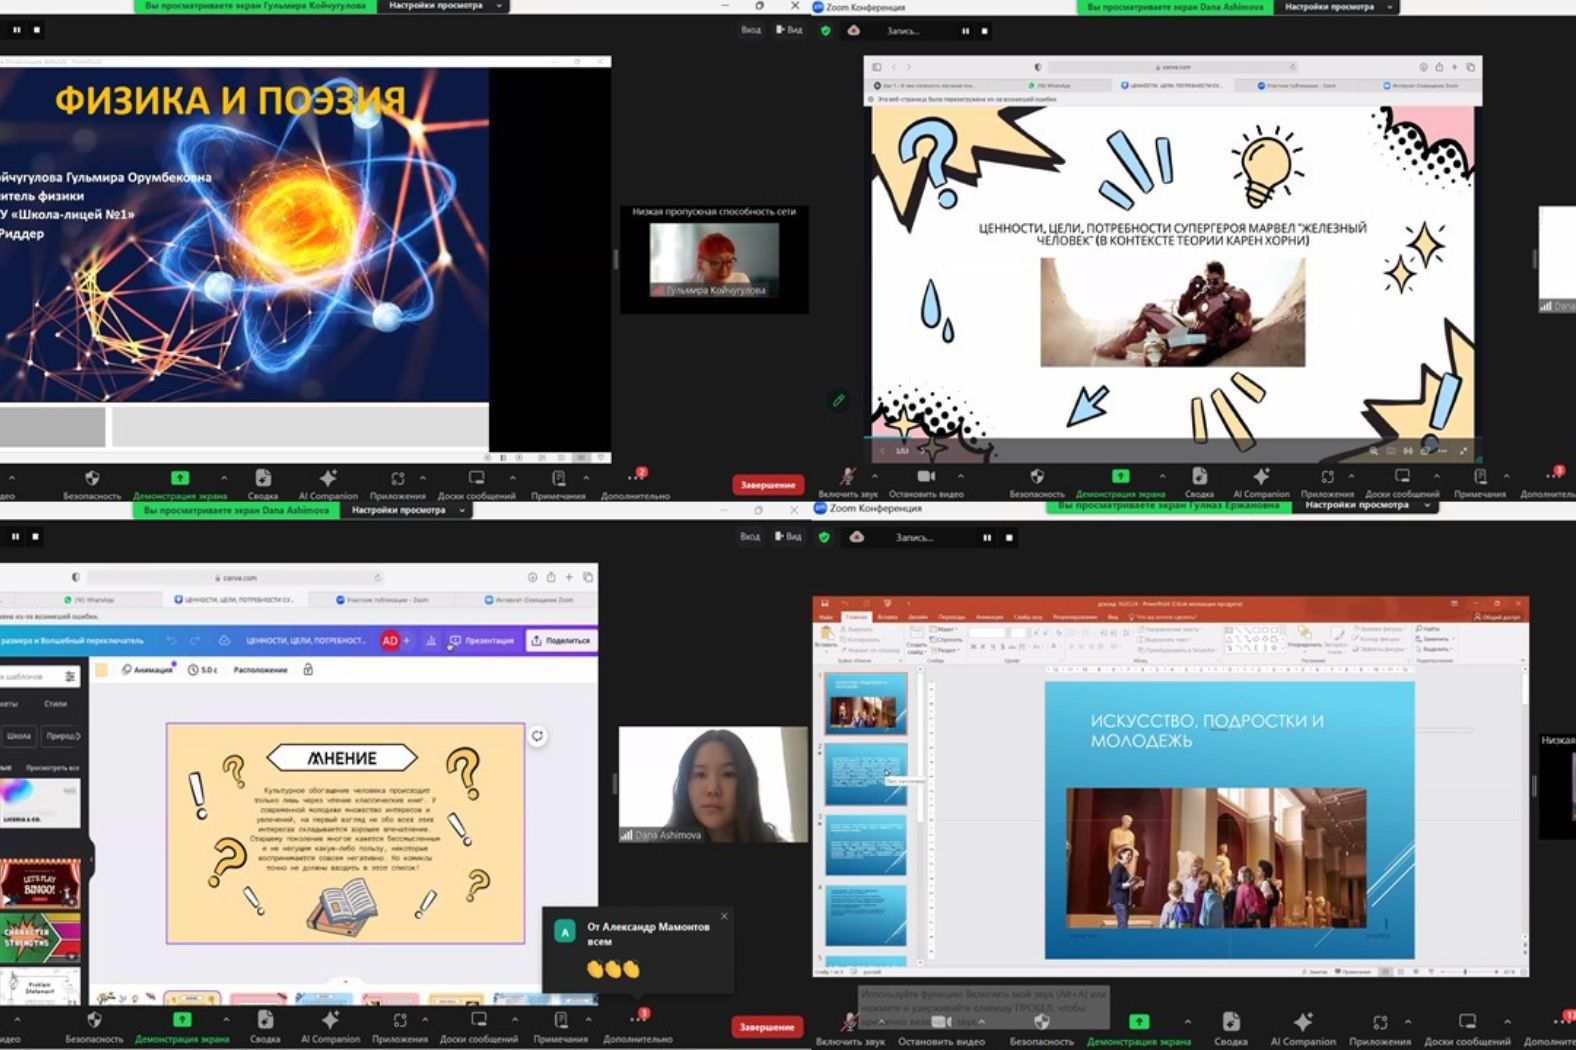Unmute the microphone in the Iron Man window
This screenshot has height=1050, width=1576.
coord(848,479)
